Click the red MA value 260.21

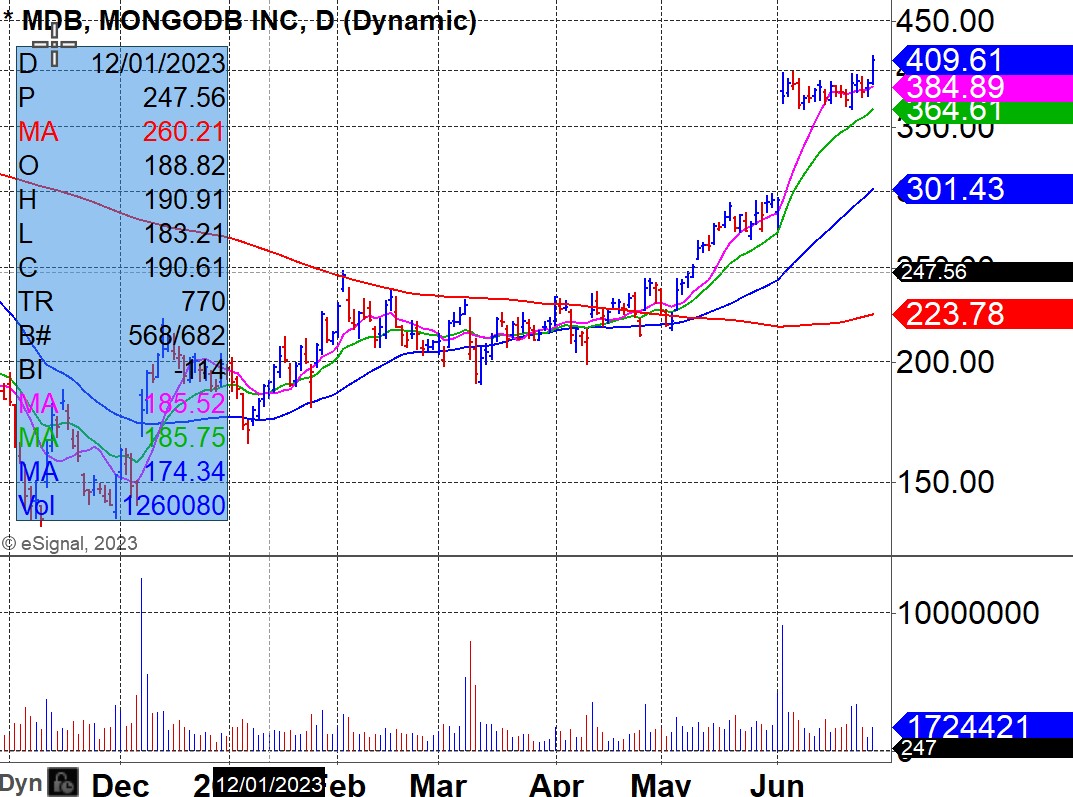pyautogui.click(x=184, y=132)
